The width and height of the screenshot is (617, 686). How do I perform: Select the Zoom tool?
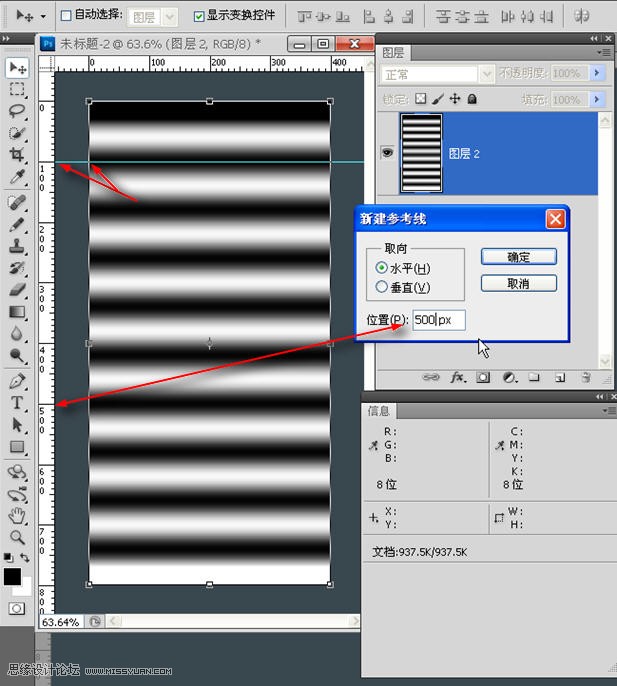pyautogui.click(x=18, y=537)
